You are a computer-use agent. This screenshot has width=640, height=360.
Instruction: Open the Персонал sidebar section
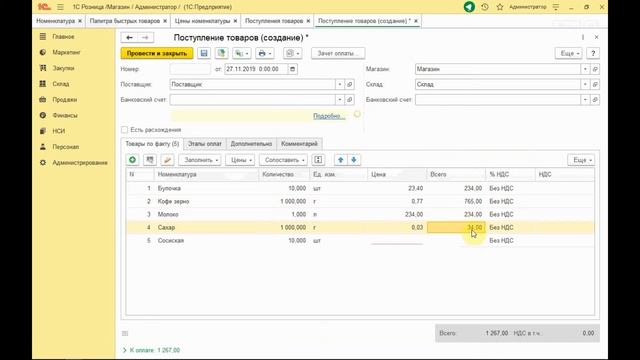pos(65,147)
